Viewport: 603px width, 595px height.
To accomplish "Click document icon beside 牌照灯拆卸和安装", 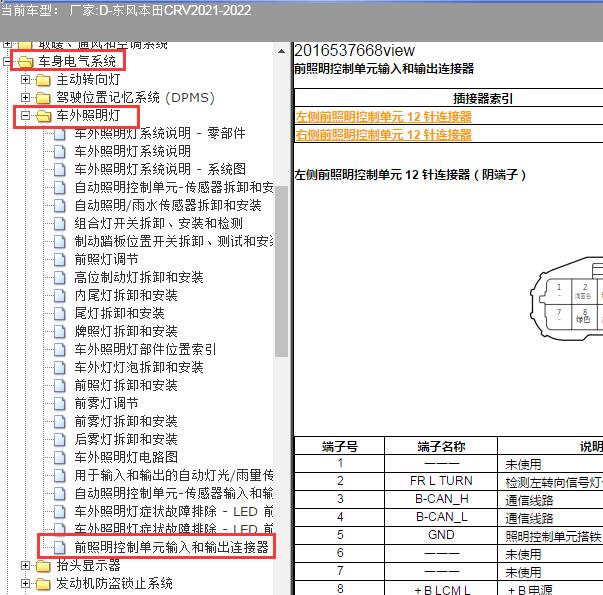I will [x=60, y=332].
